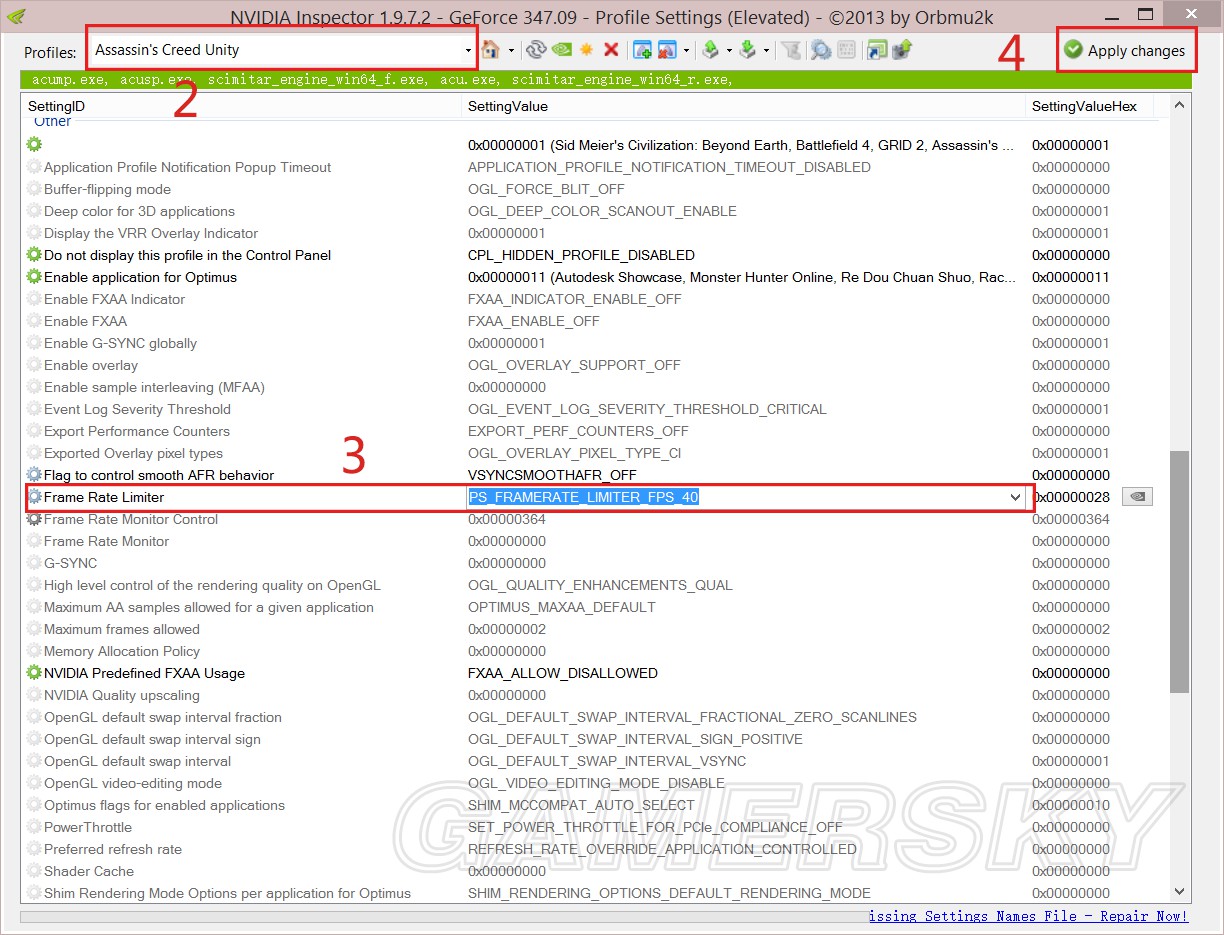1224x935 pixels.
Task: Select the Enable FXAA Indicator setting
Action: pyautogui.click(x=114, y=299)
